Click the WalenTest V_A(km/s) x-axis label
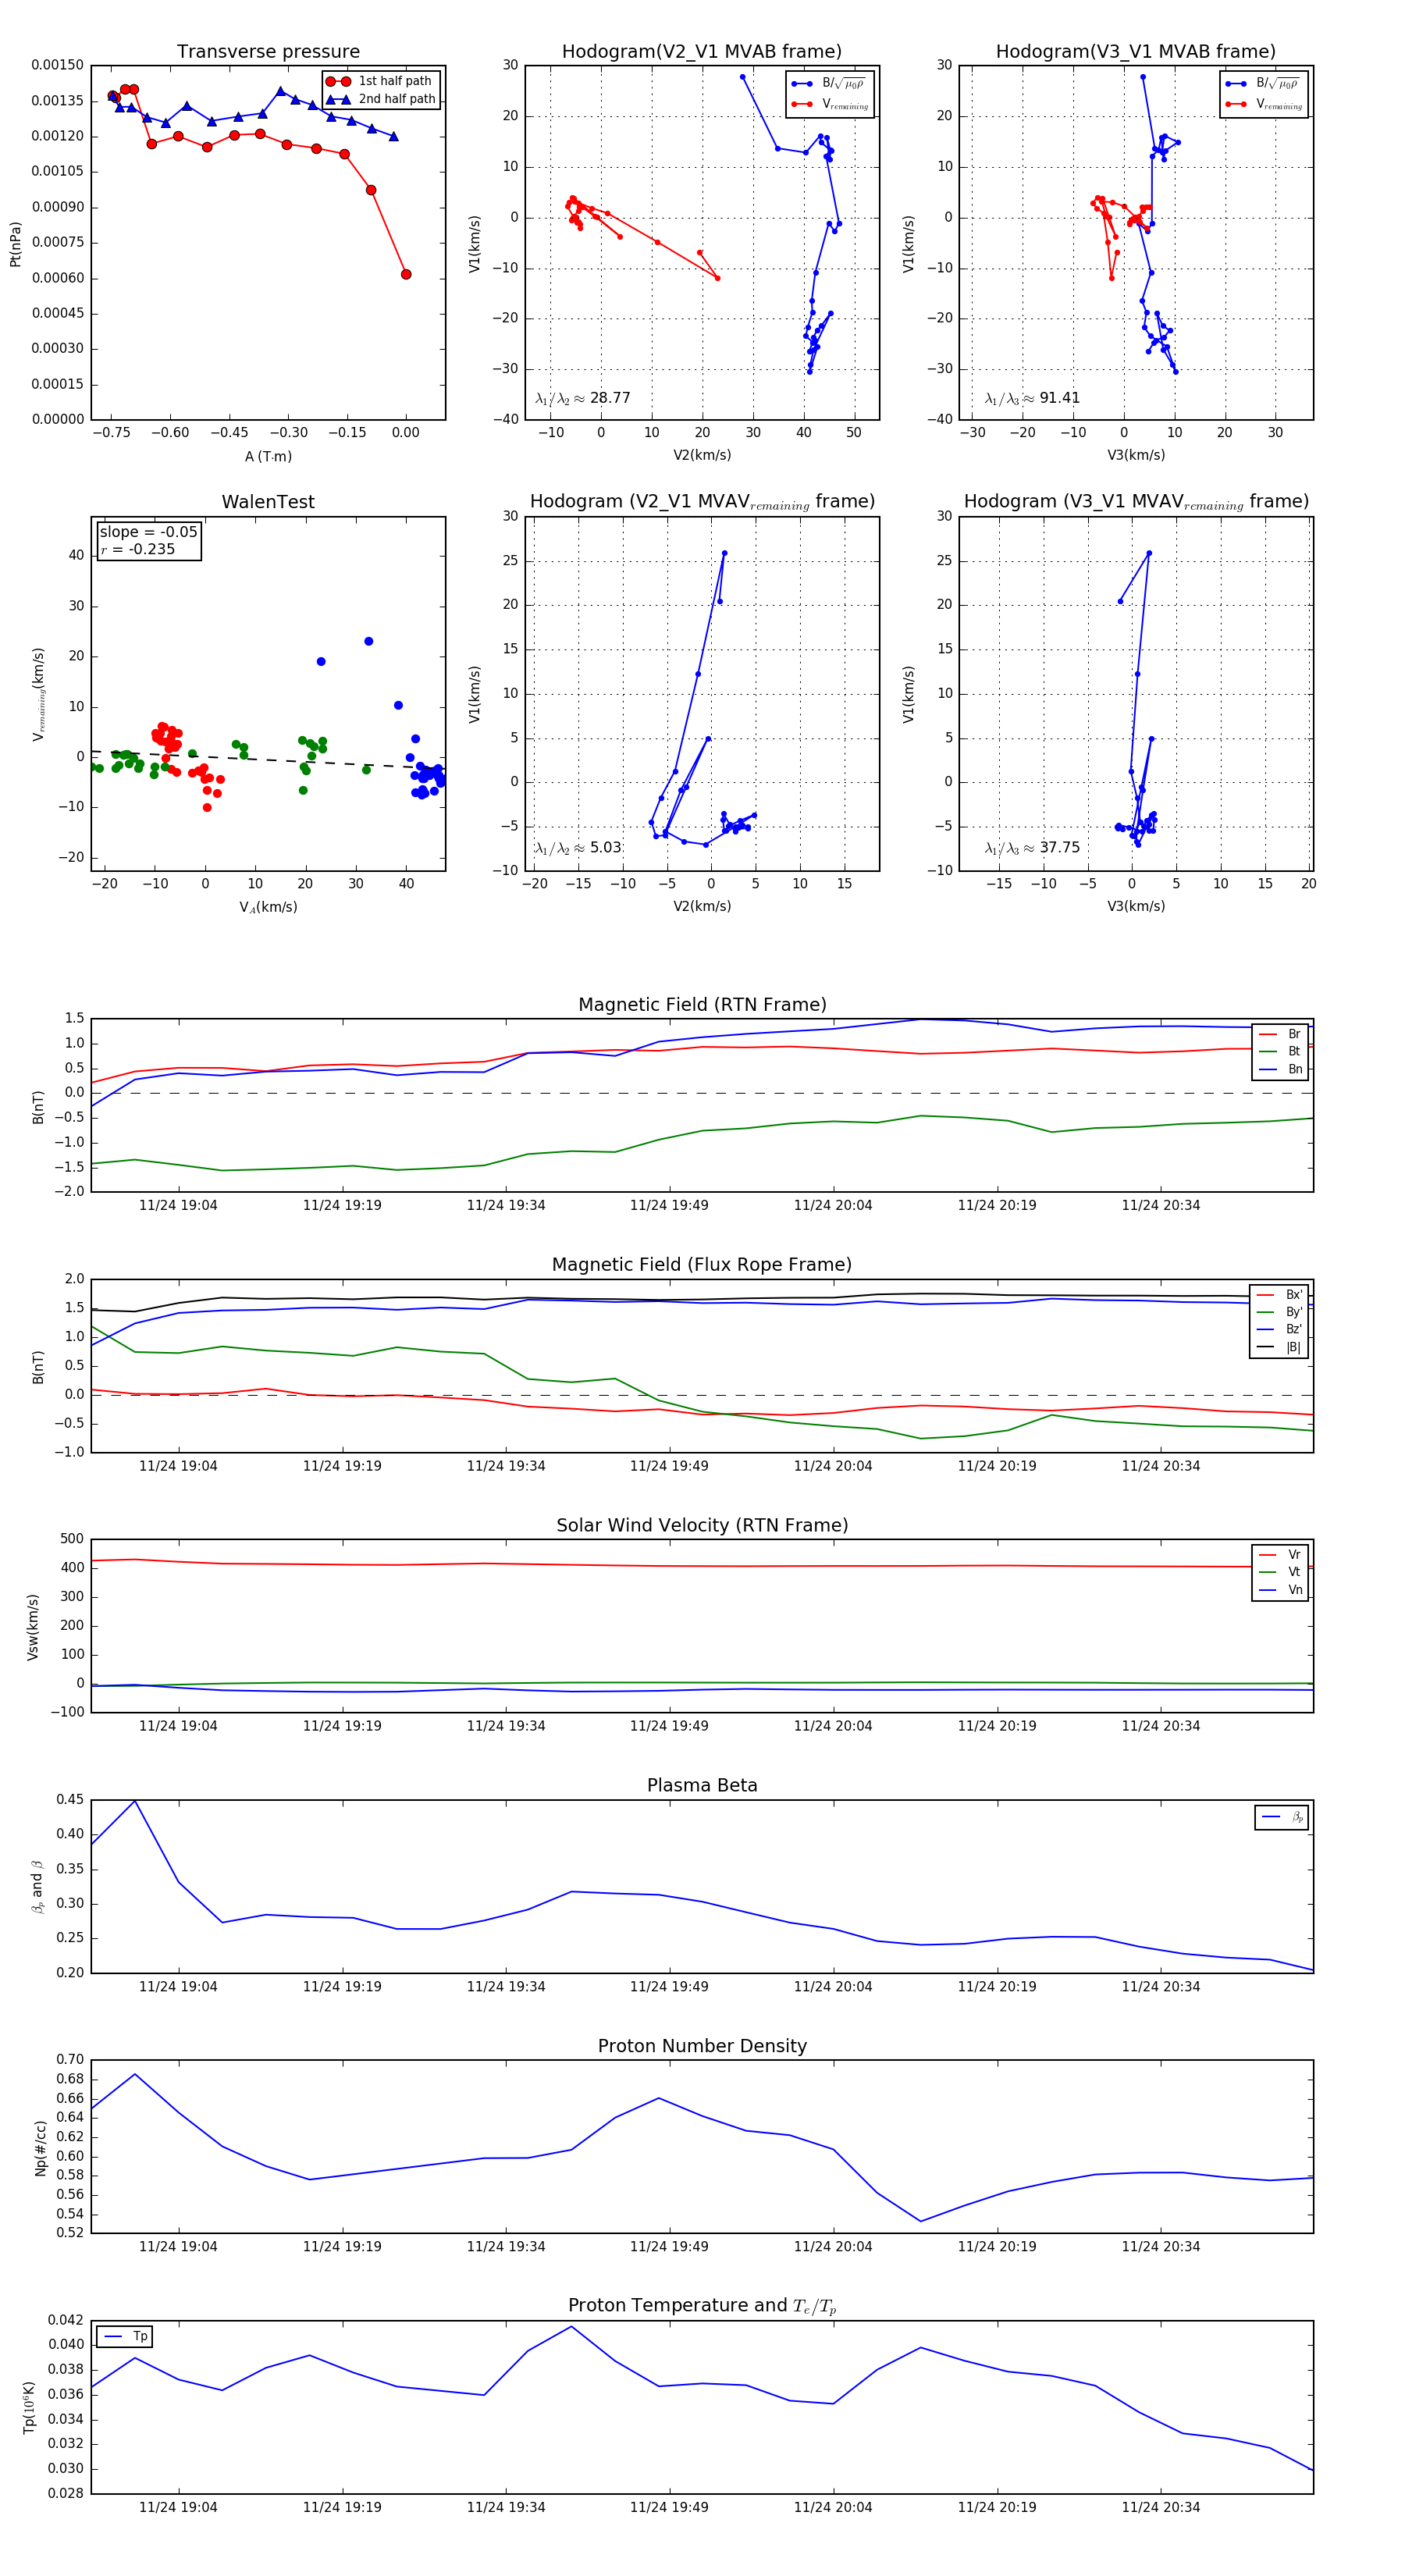The height and width of the screenshot is (2576, 1405). [268, 908]
